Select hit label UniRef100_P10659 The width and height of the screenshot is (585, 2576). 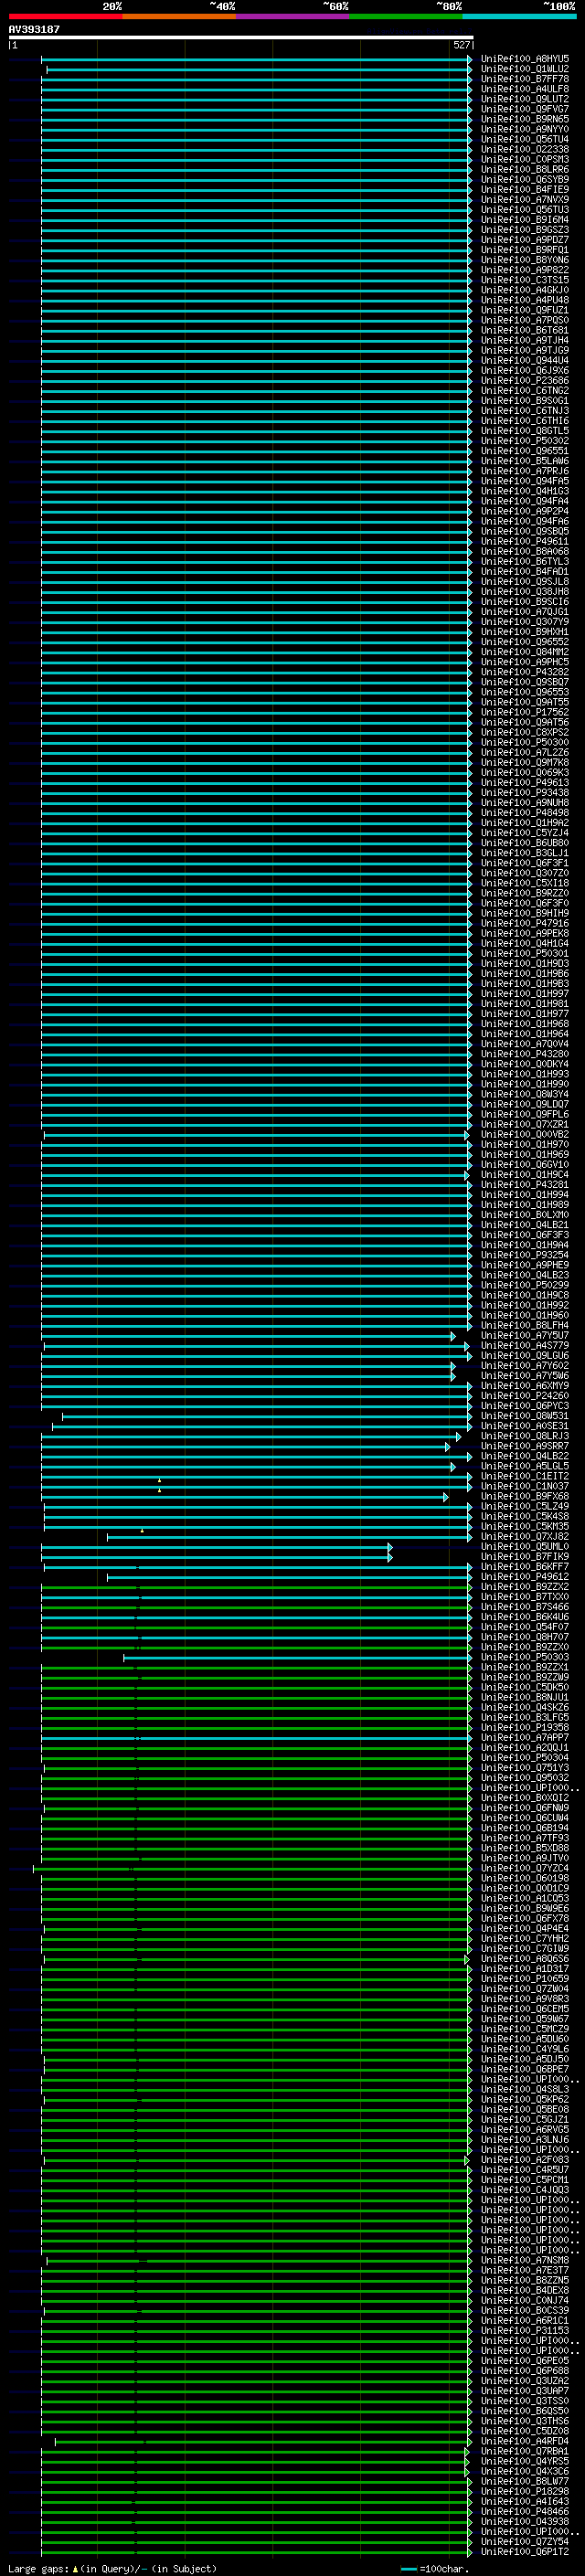coord(525,1979)
